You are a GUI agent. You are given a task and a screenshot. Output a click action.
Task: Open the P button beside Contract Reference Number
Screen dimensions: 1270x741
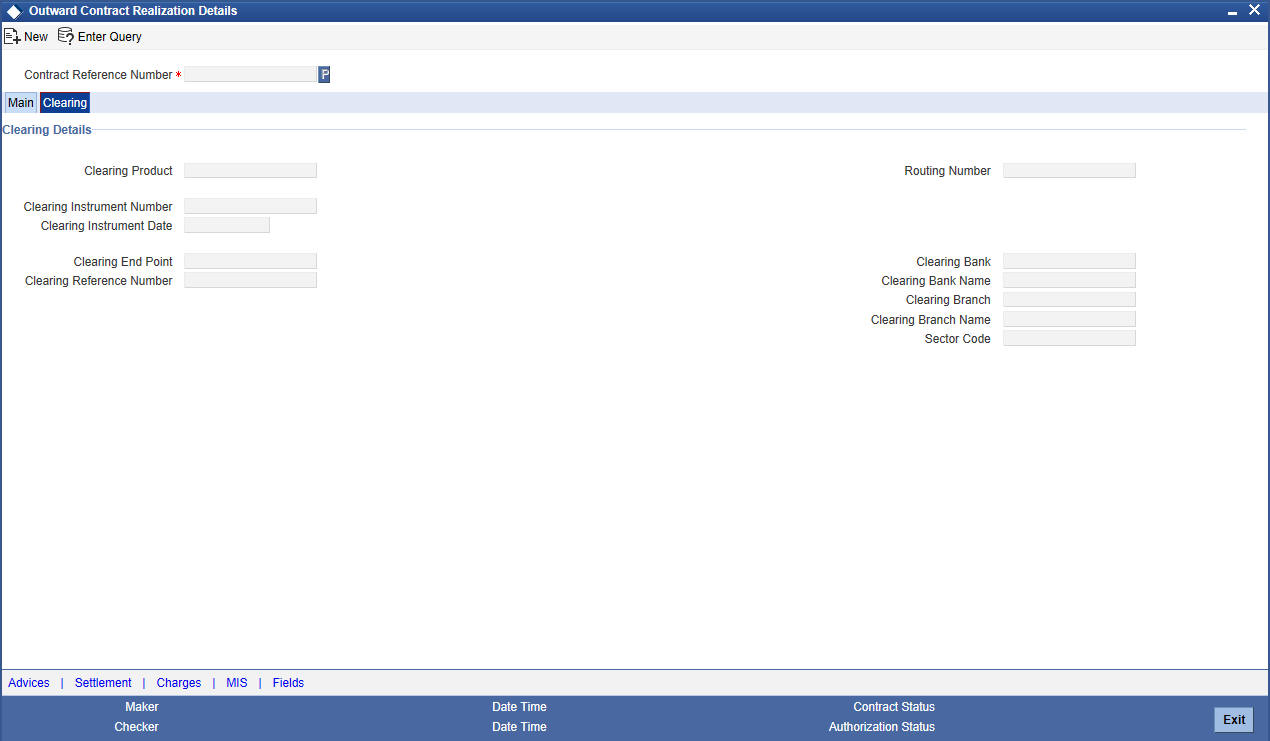click(324, 74)
